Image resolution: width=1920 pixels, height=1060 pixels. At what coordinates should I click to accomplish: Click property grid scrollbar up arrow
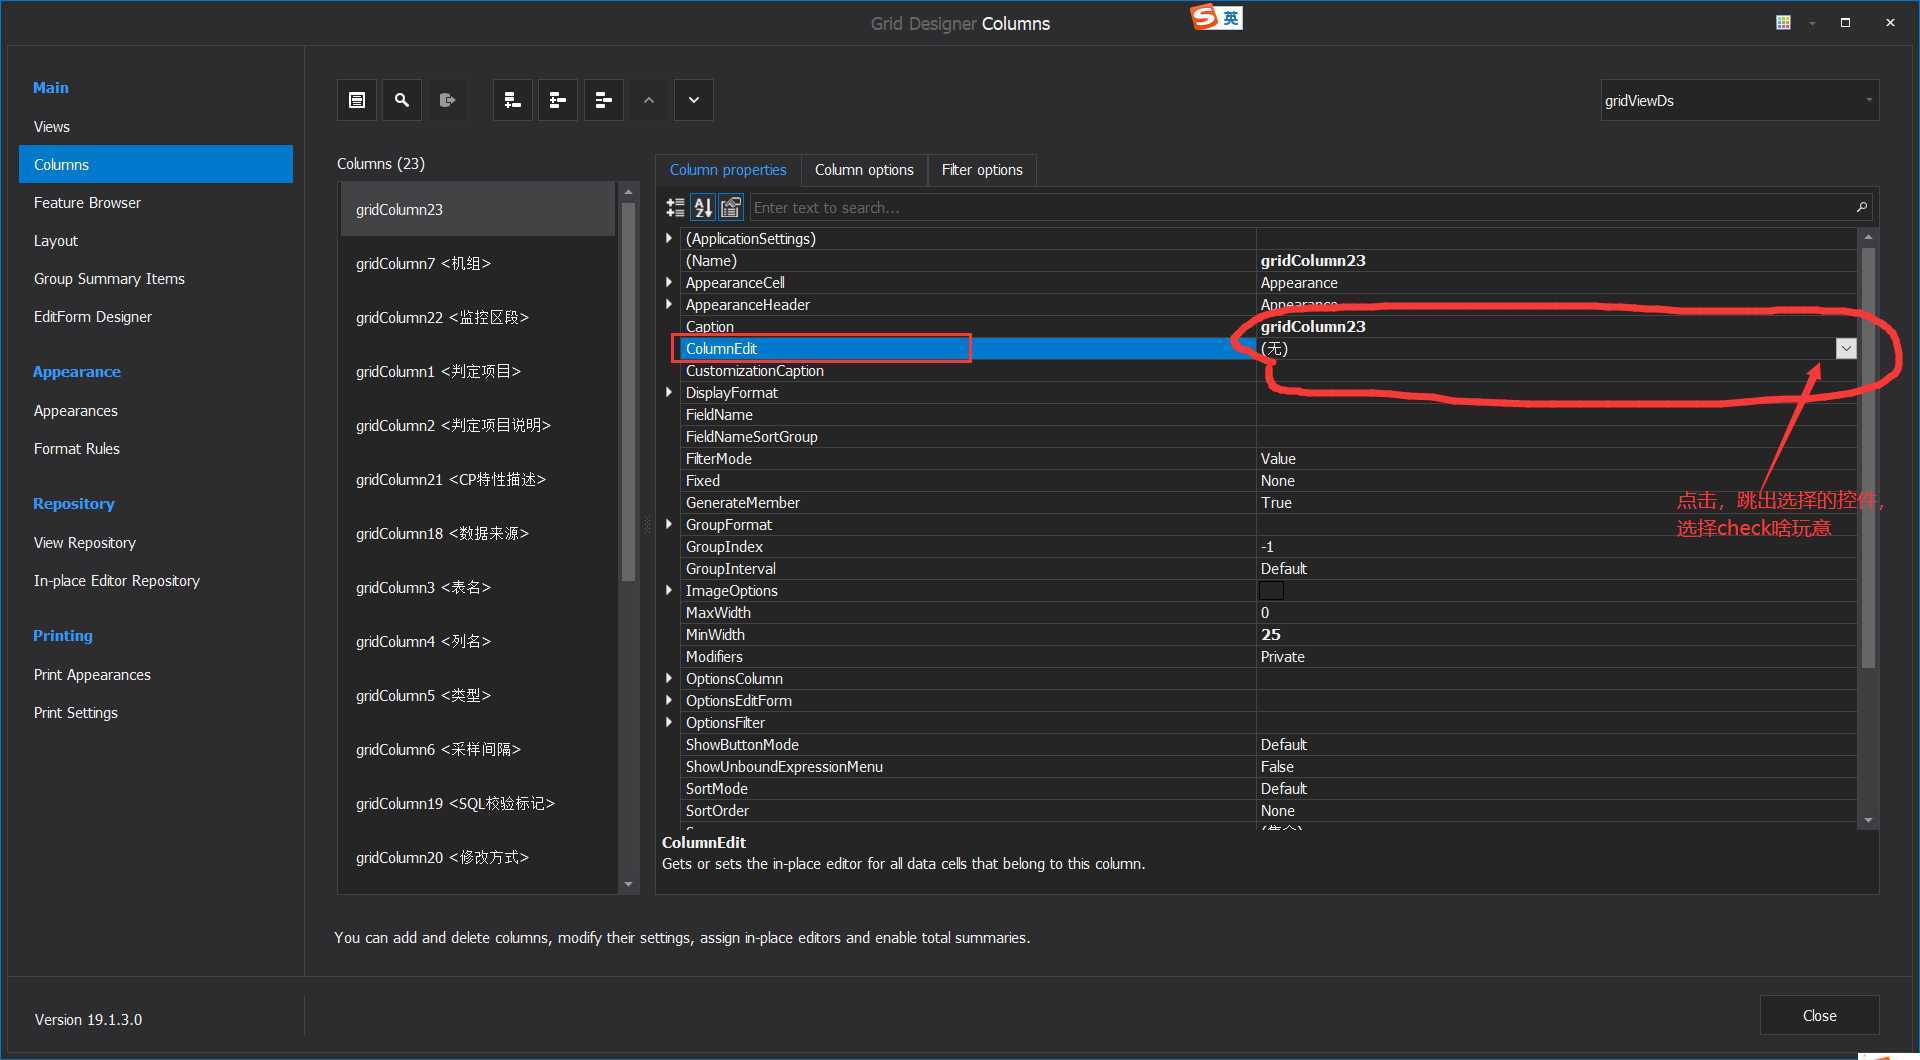coord(1868,237)
